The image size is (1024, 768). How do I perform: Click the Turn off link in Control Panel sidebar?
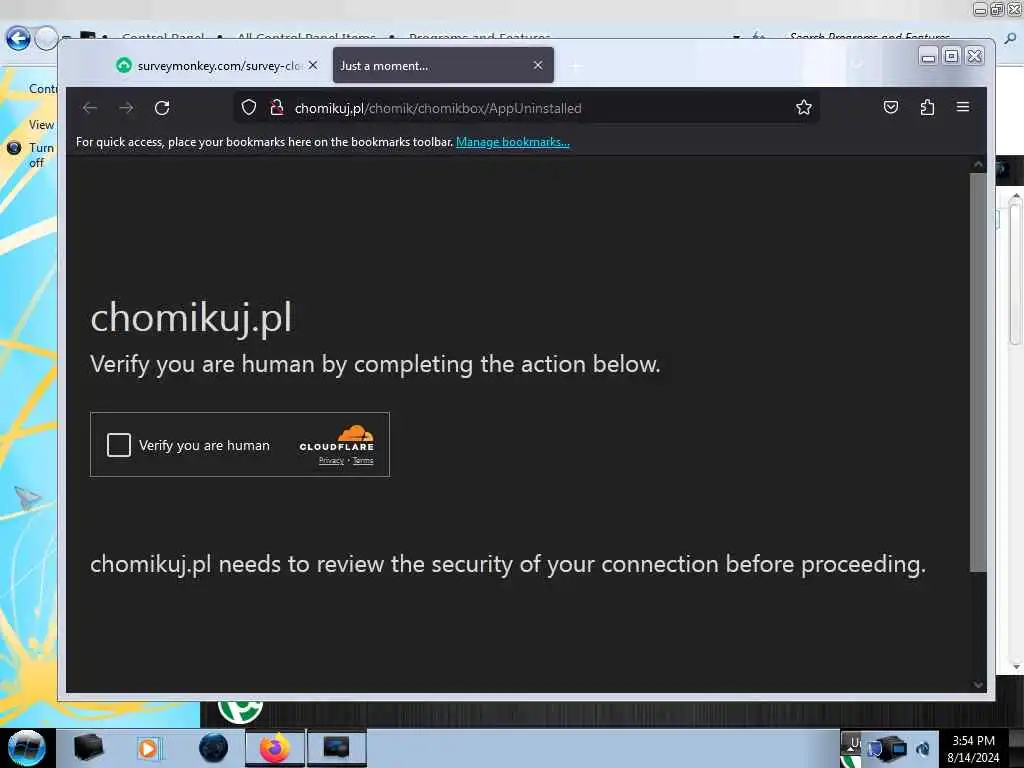pos(39,155)
